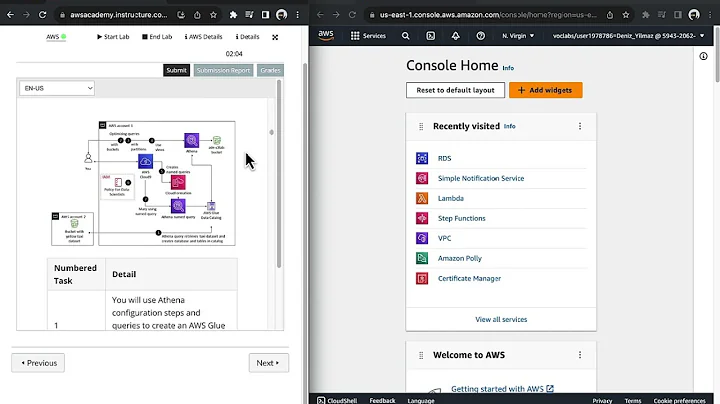Toggle side panel icon in AWS Academy browser
The width and height of the screenshot is (720, 404).
pyautogui.click(x=265, y=15)
